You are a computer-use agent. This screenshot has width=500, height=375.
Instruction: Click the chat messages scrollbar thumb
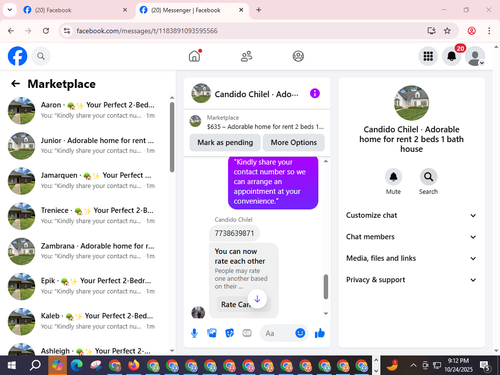[326, 287]
